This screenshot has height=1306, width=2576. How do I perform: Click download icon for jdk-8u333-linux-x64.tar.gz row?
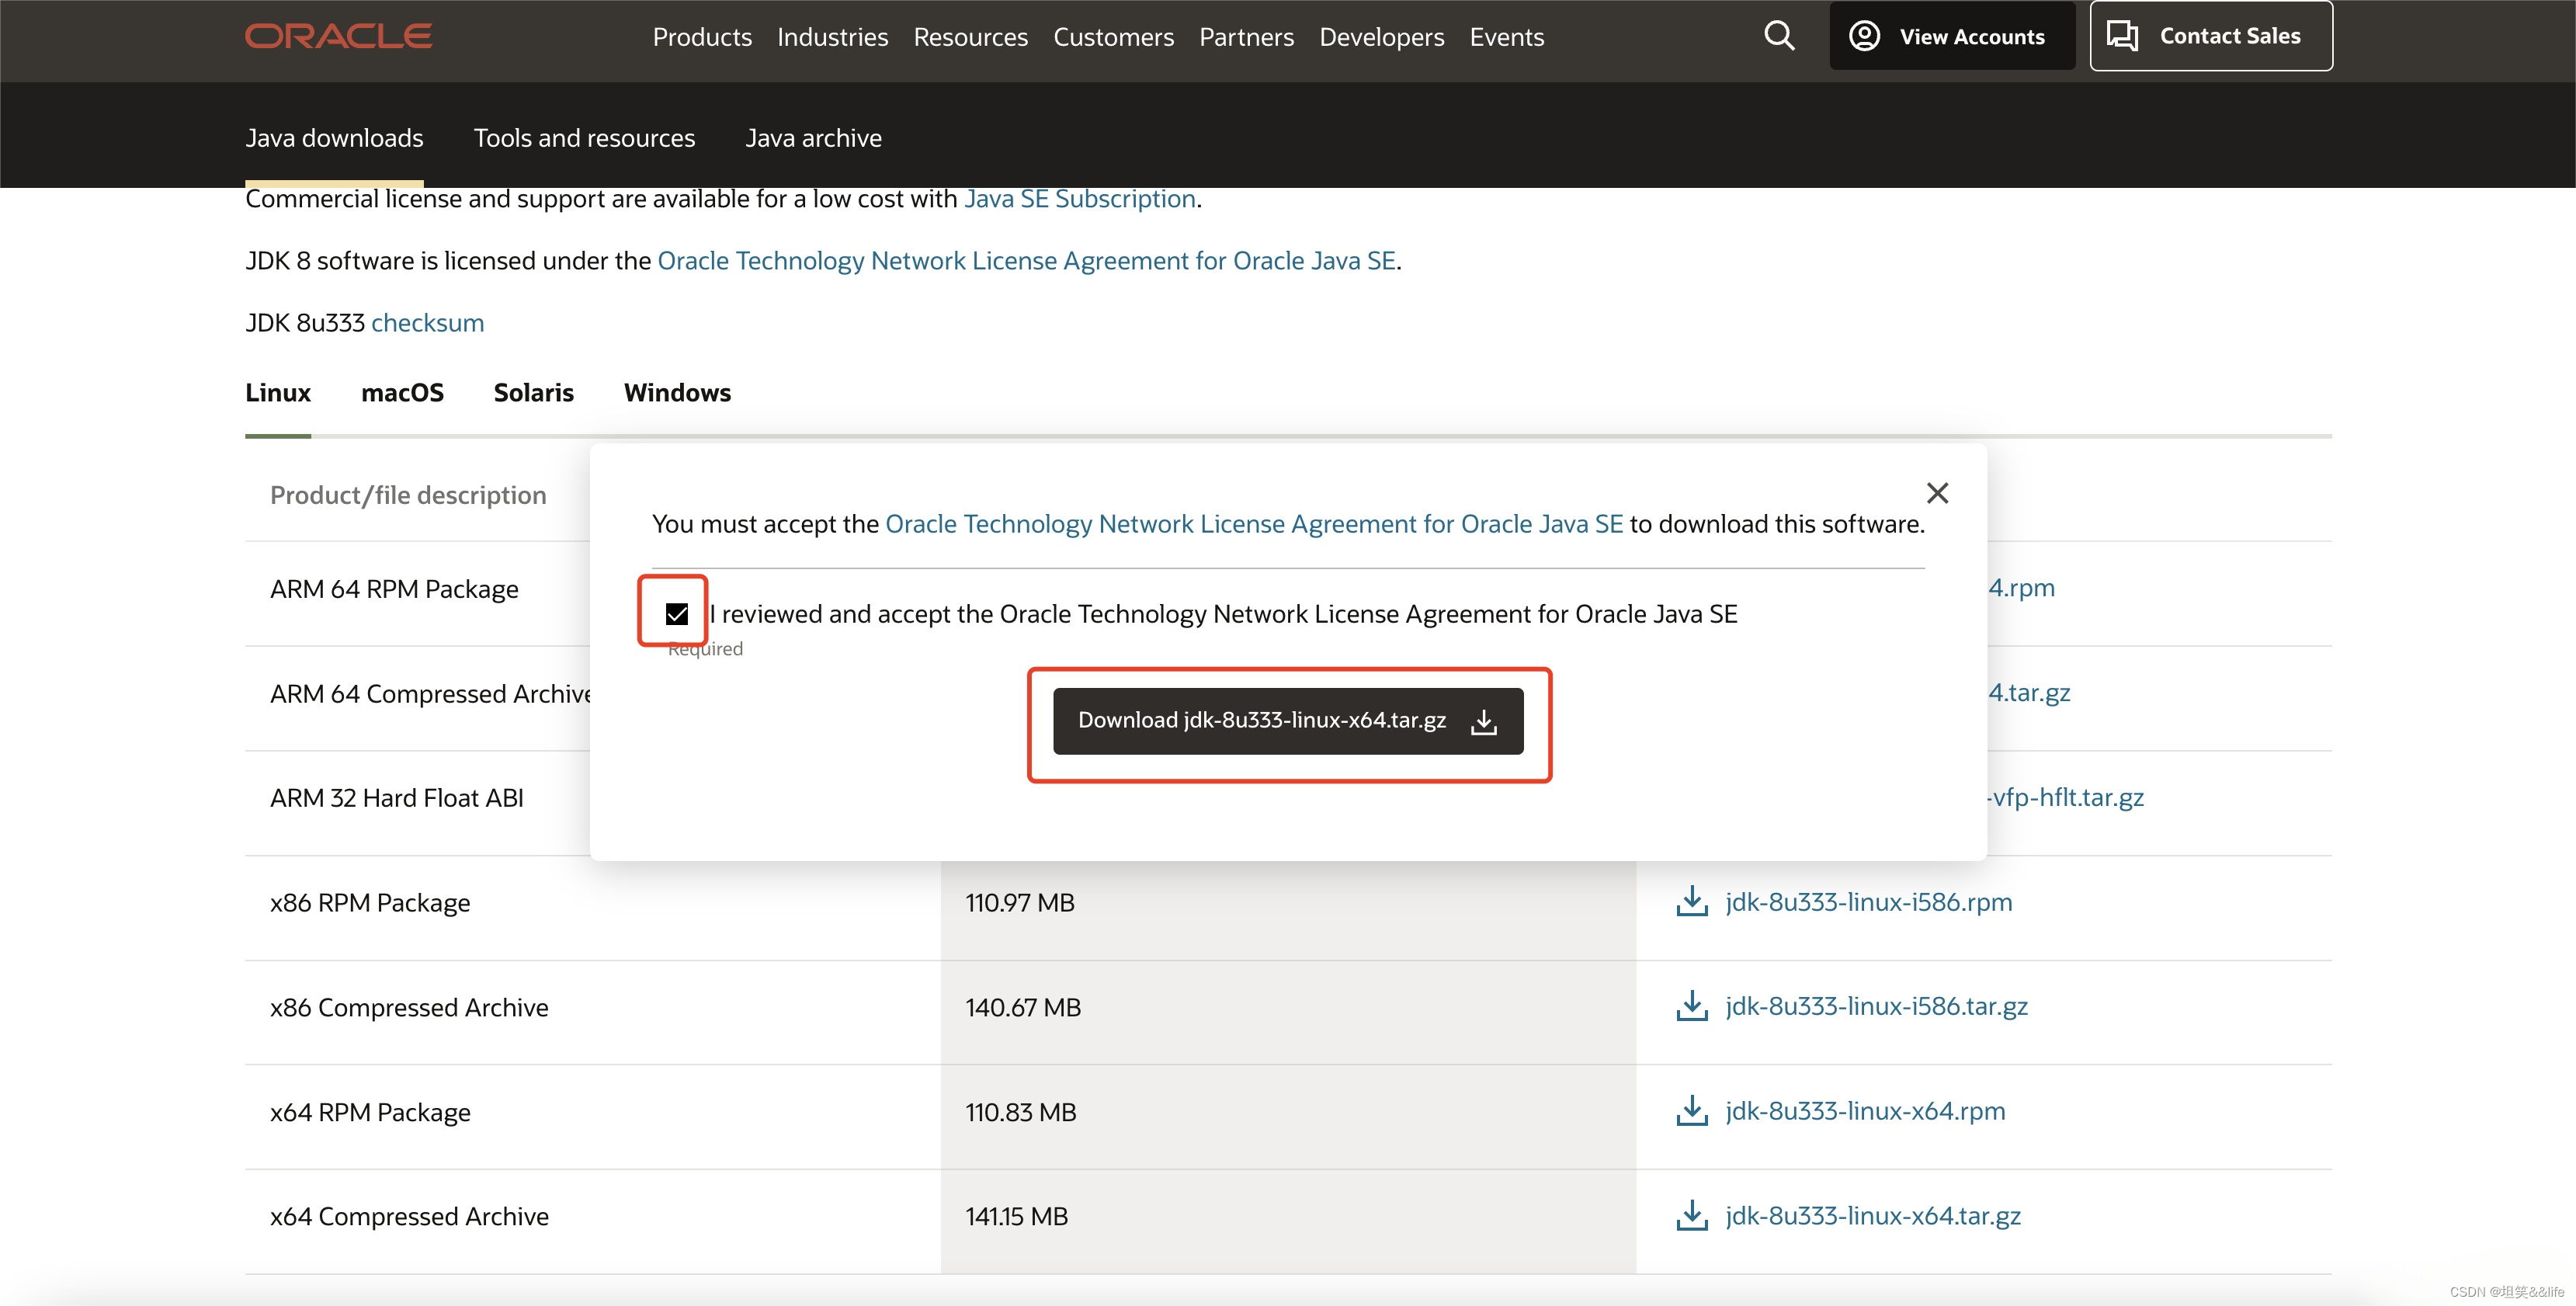[1691, 1216]
